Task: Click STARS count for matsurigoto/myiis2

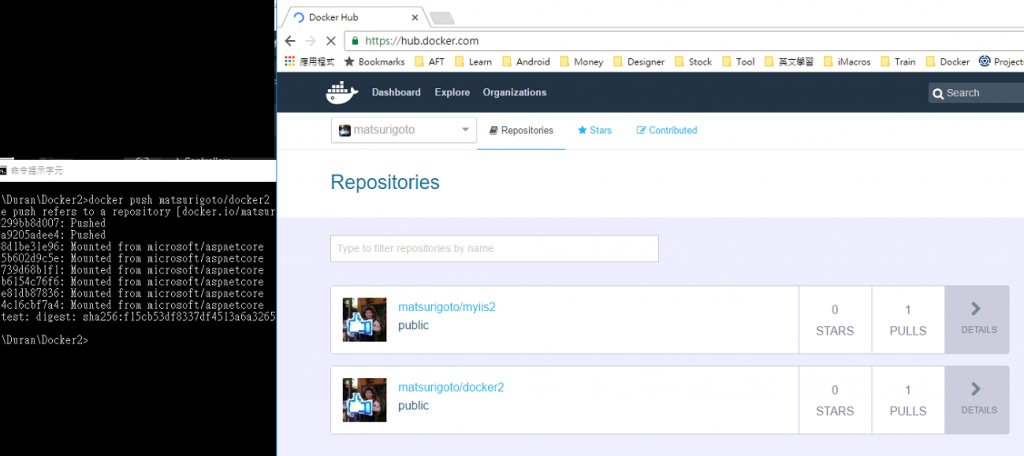Action: pos(835,319)
